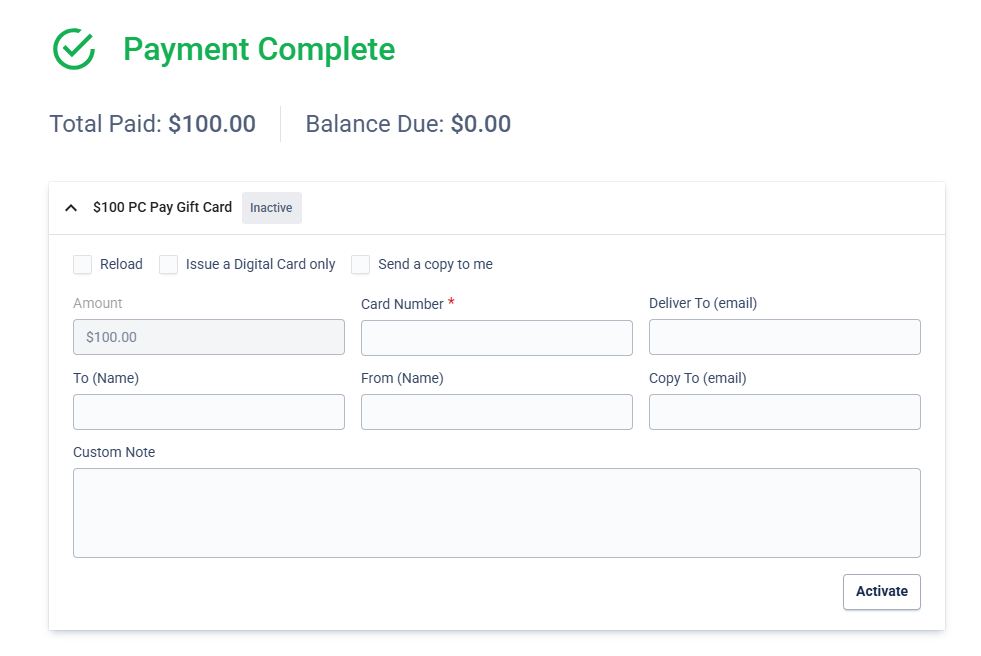Check Issue a Digital Card only
981x656 pixels.
(168, 265)
